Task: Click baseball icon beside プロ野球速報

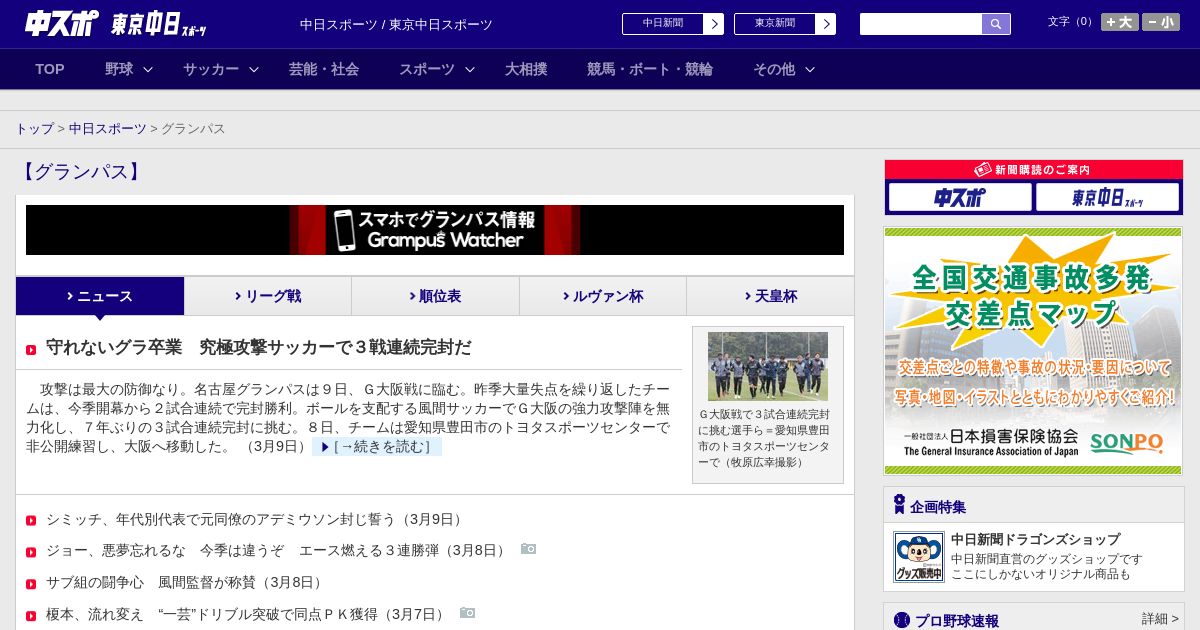Action: (902, 620)
